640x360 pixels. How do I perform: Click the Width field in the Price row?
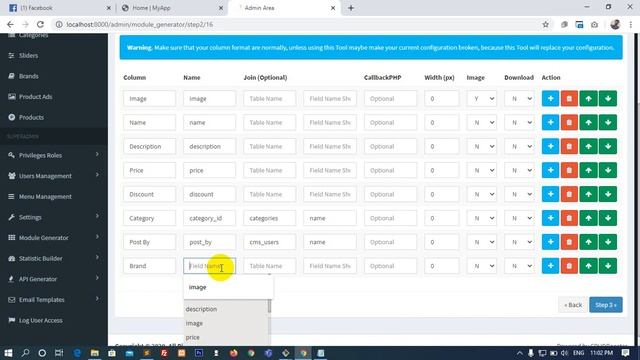[441, 170]
